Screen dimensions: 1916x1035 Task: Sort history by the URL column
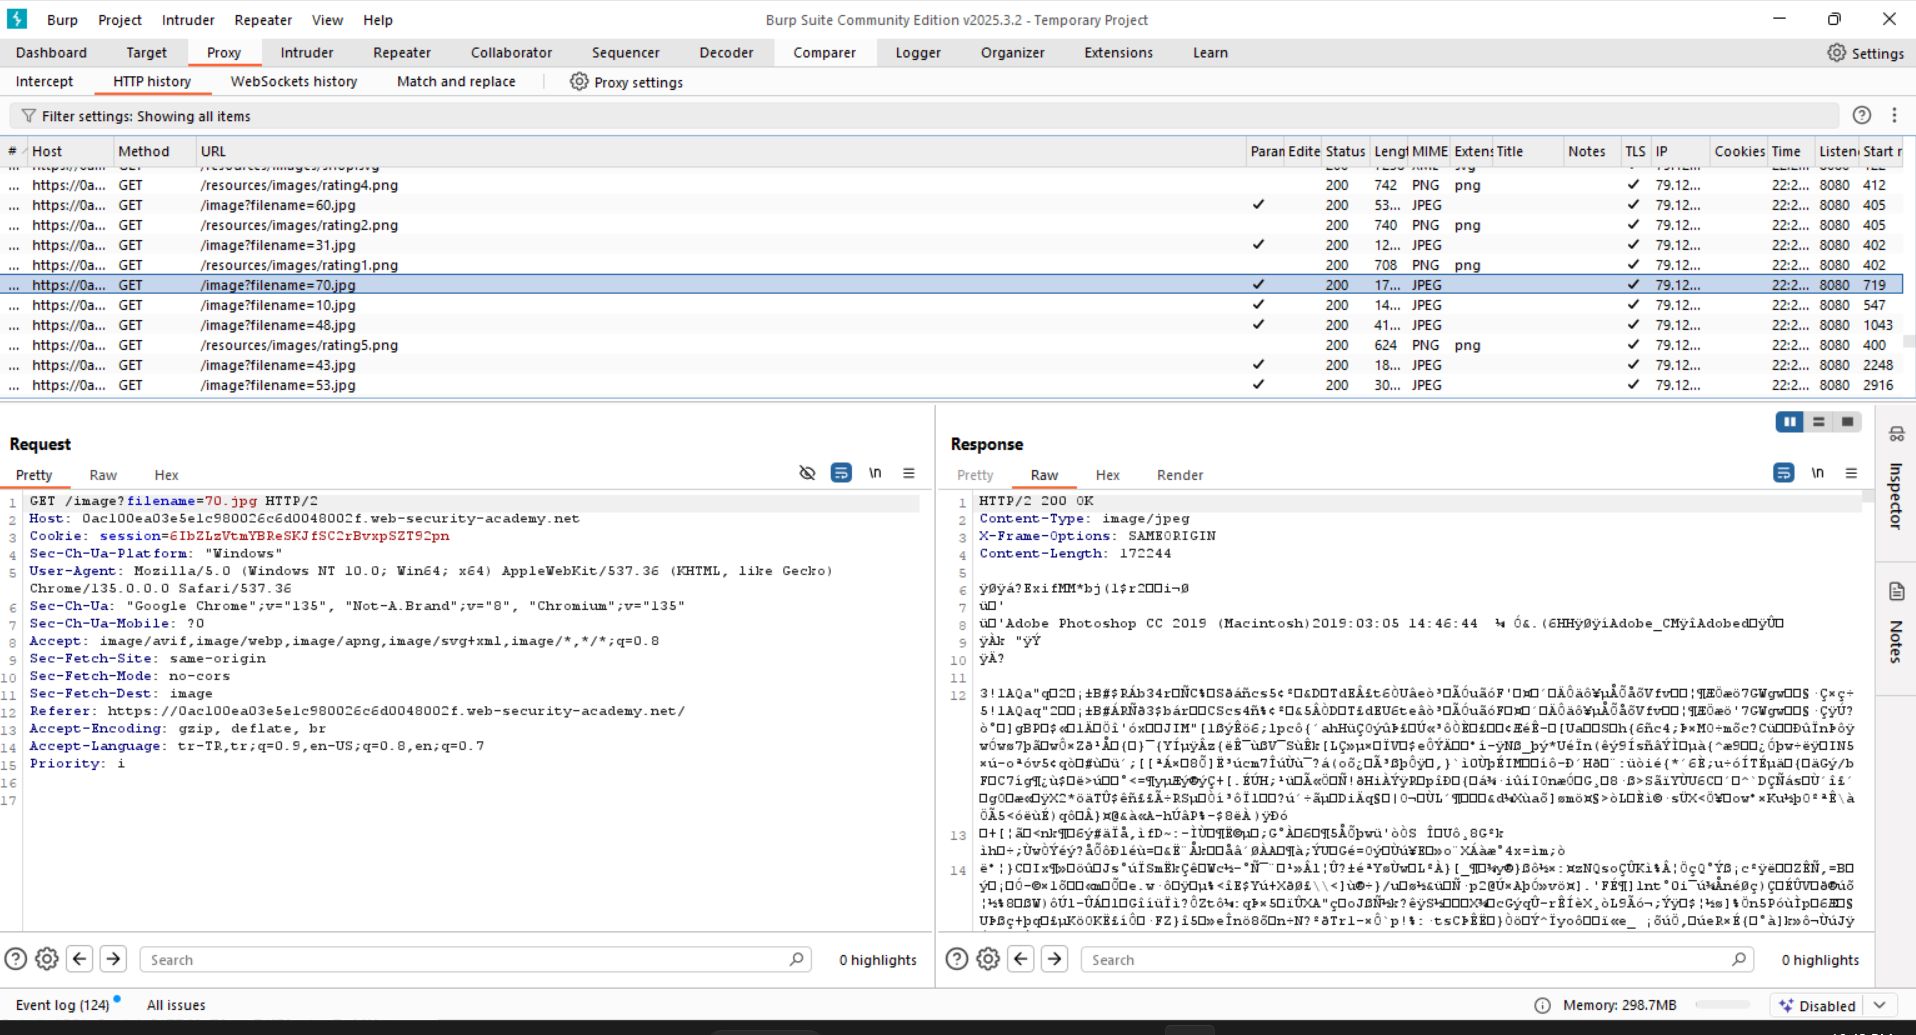pyautogui.click(x=720, y=151)
